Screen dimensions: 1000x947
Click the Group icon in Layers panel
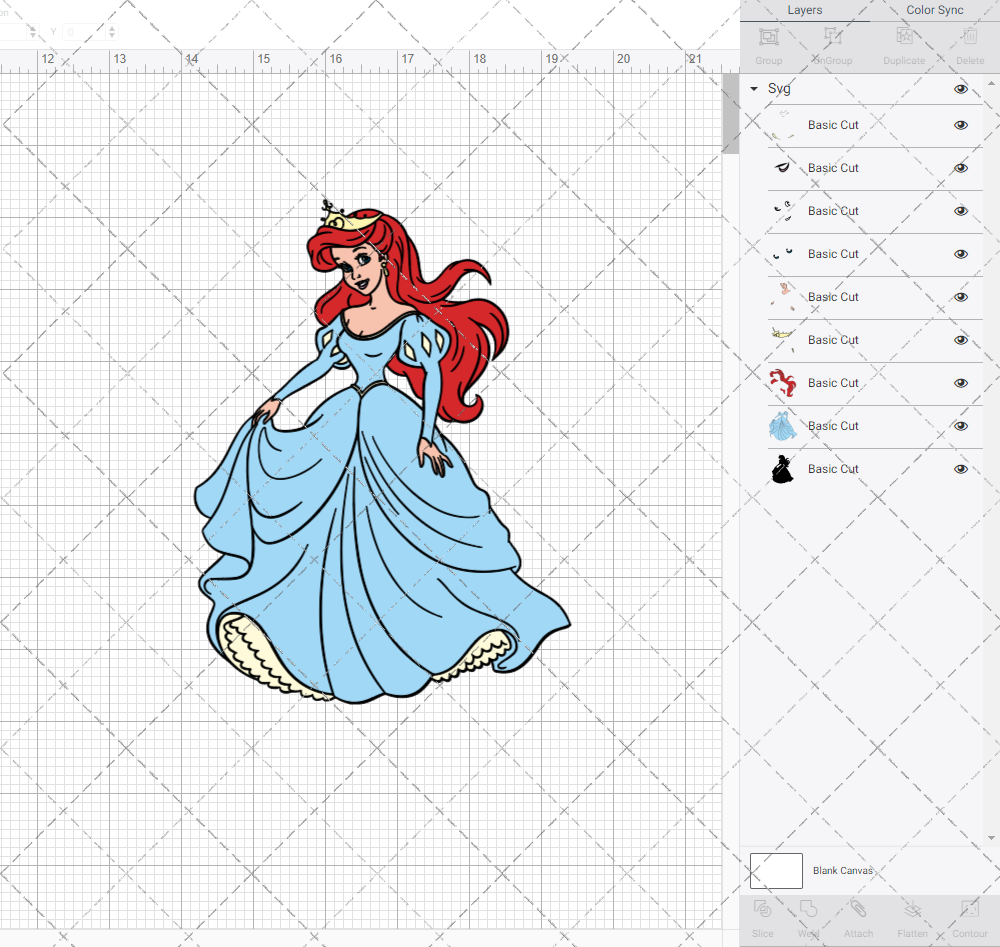coord(768,36)
